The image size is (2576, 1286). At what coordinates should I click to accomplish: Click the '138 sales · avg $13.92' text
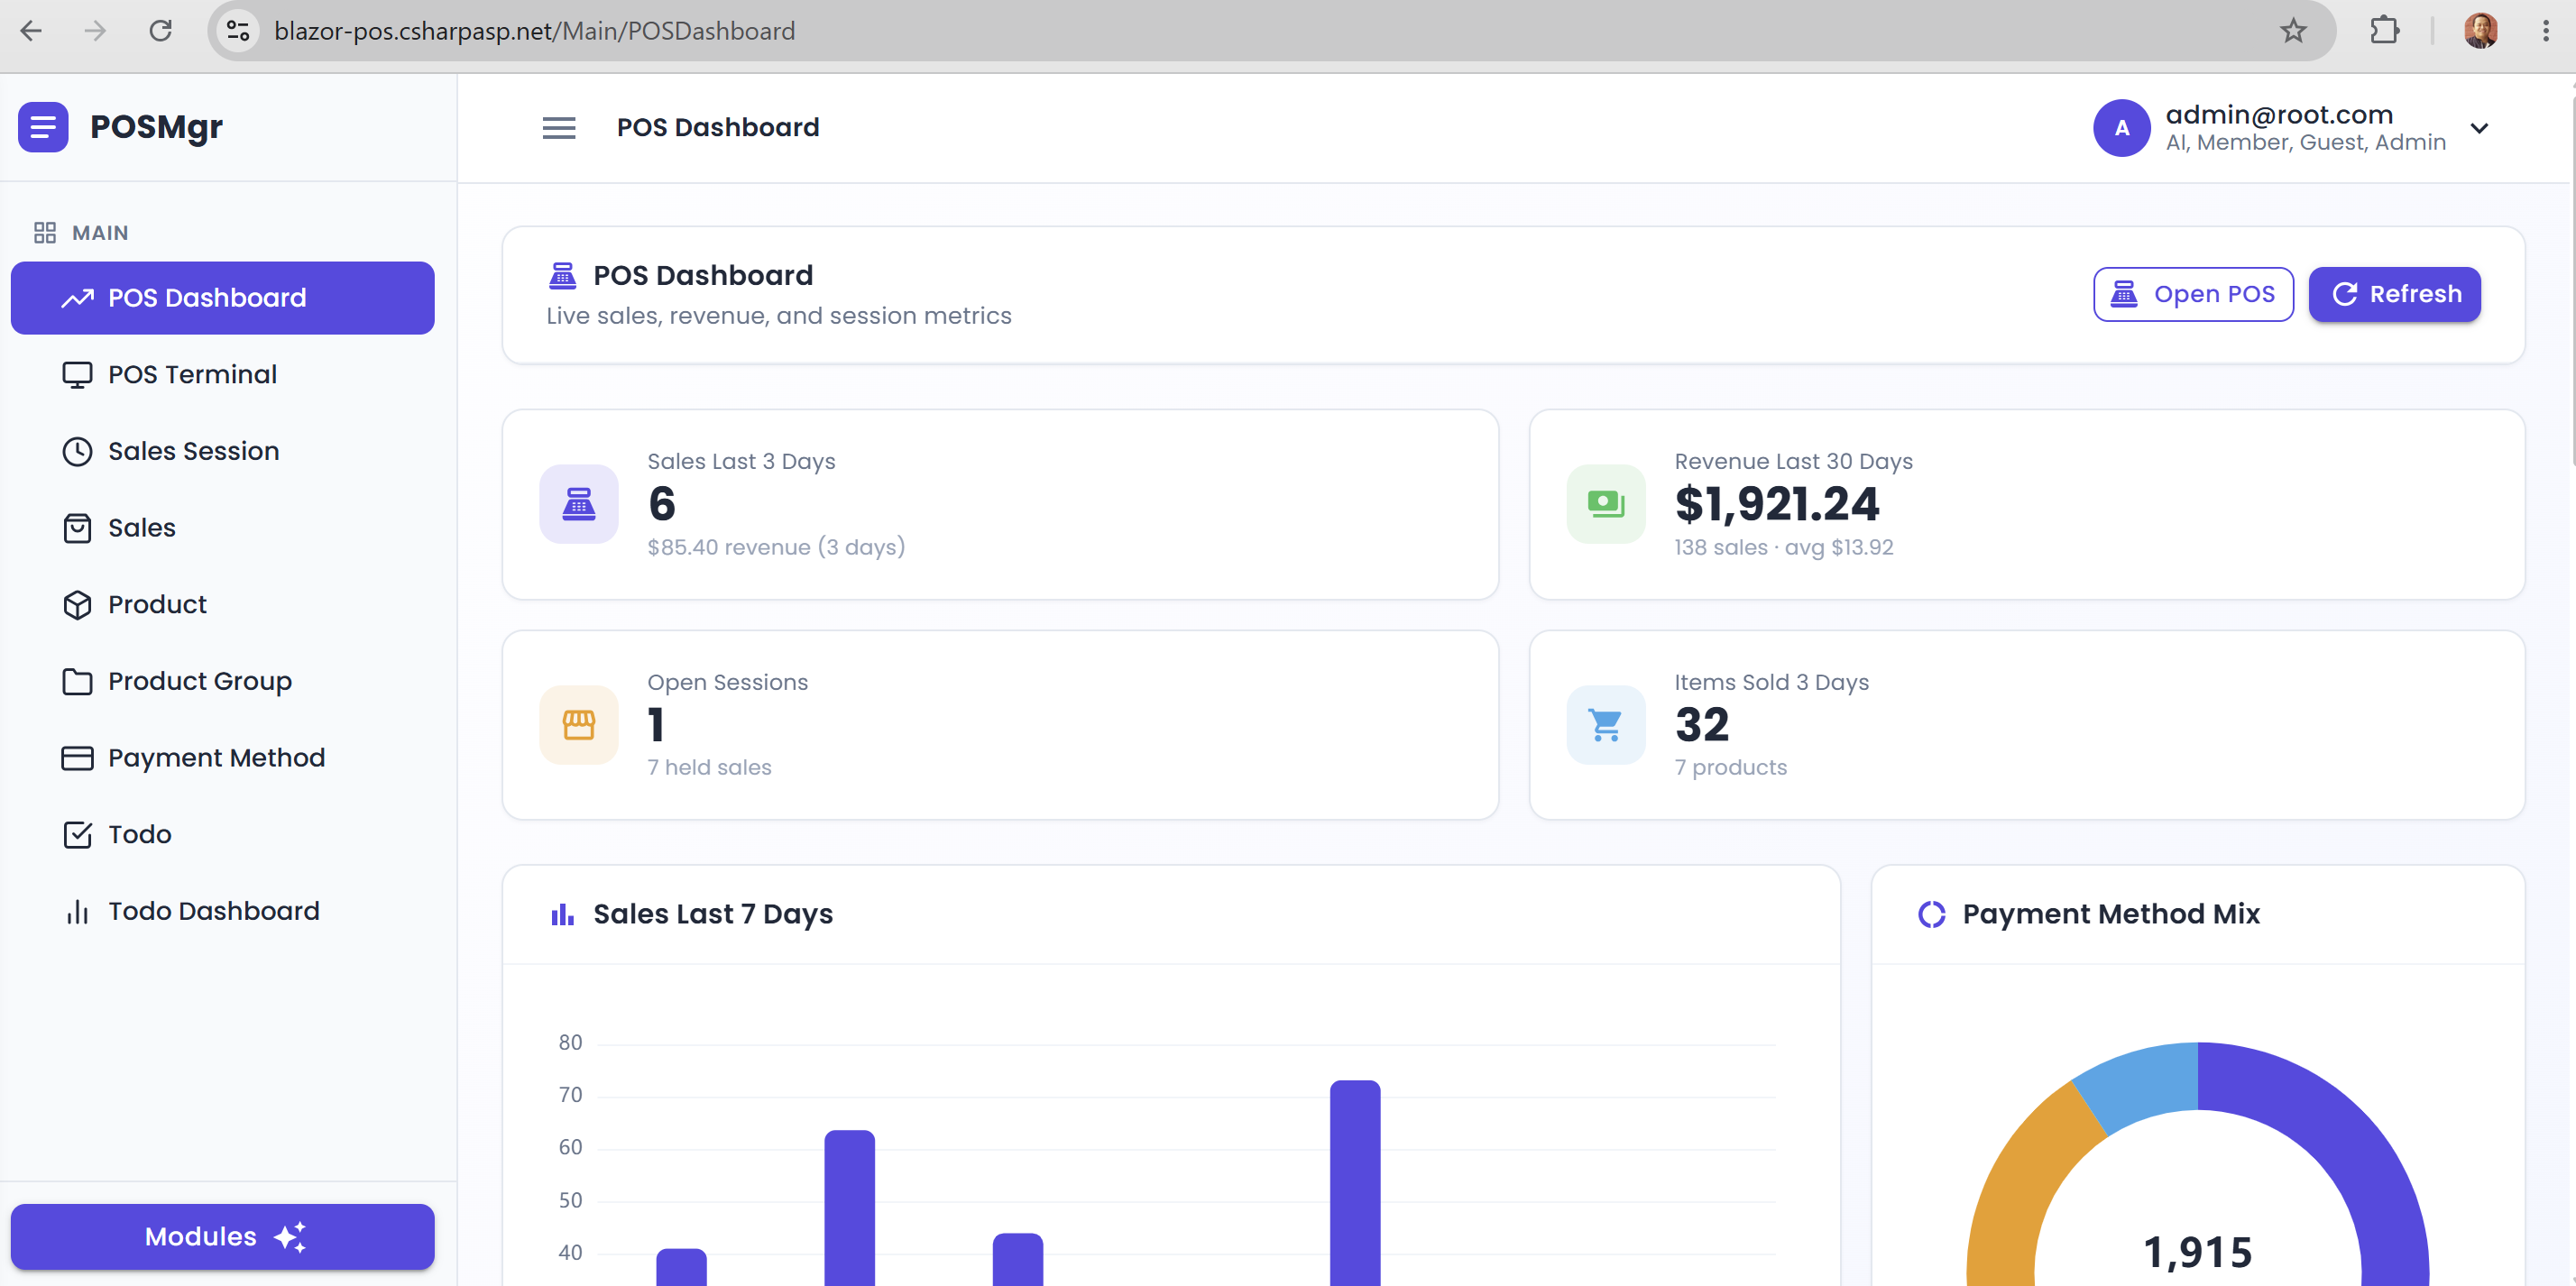1784,548
